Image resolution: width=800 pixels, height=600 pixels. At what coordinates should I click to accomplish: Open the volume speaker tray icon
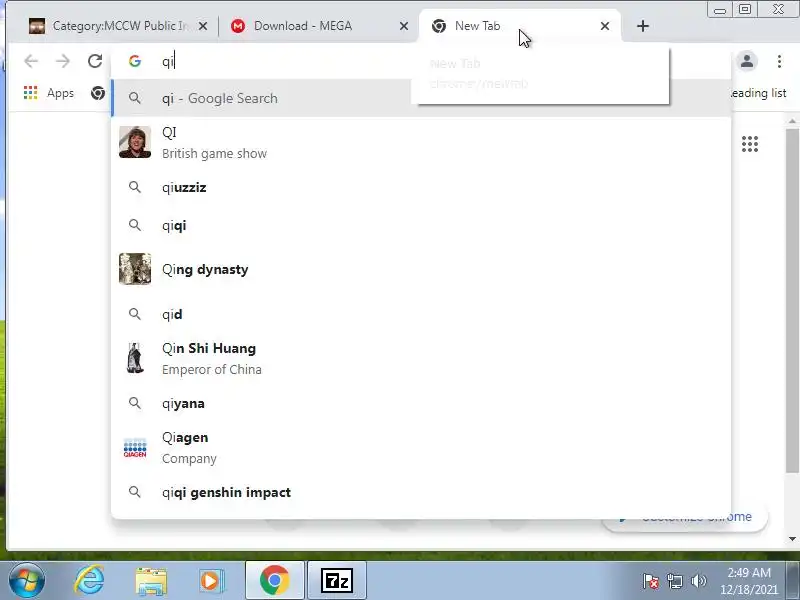(698, 581)
